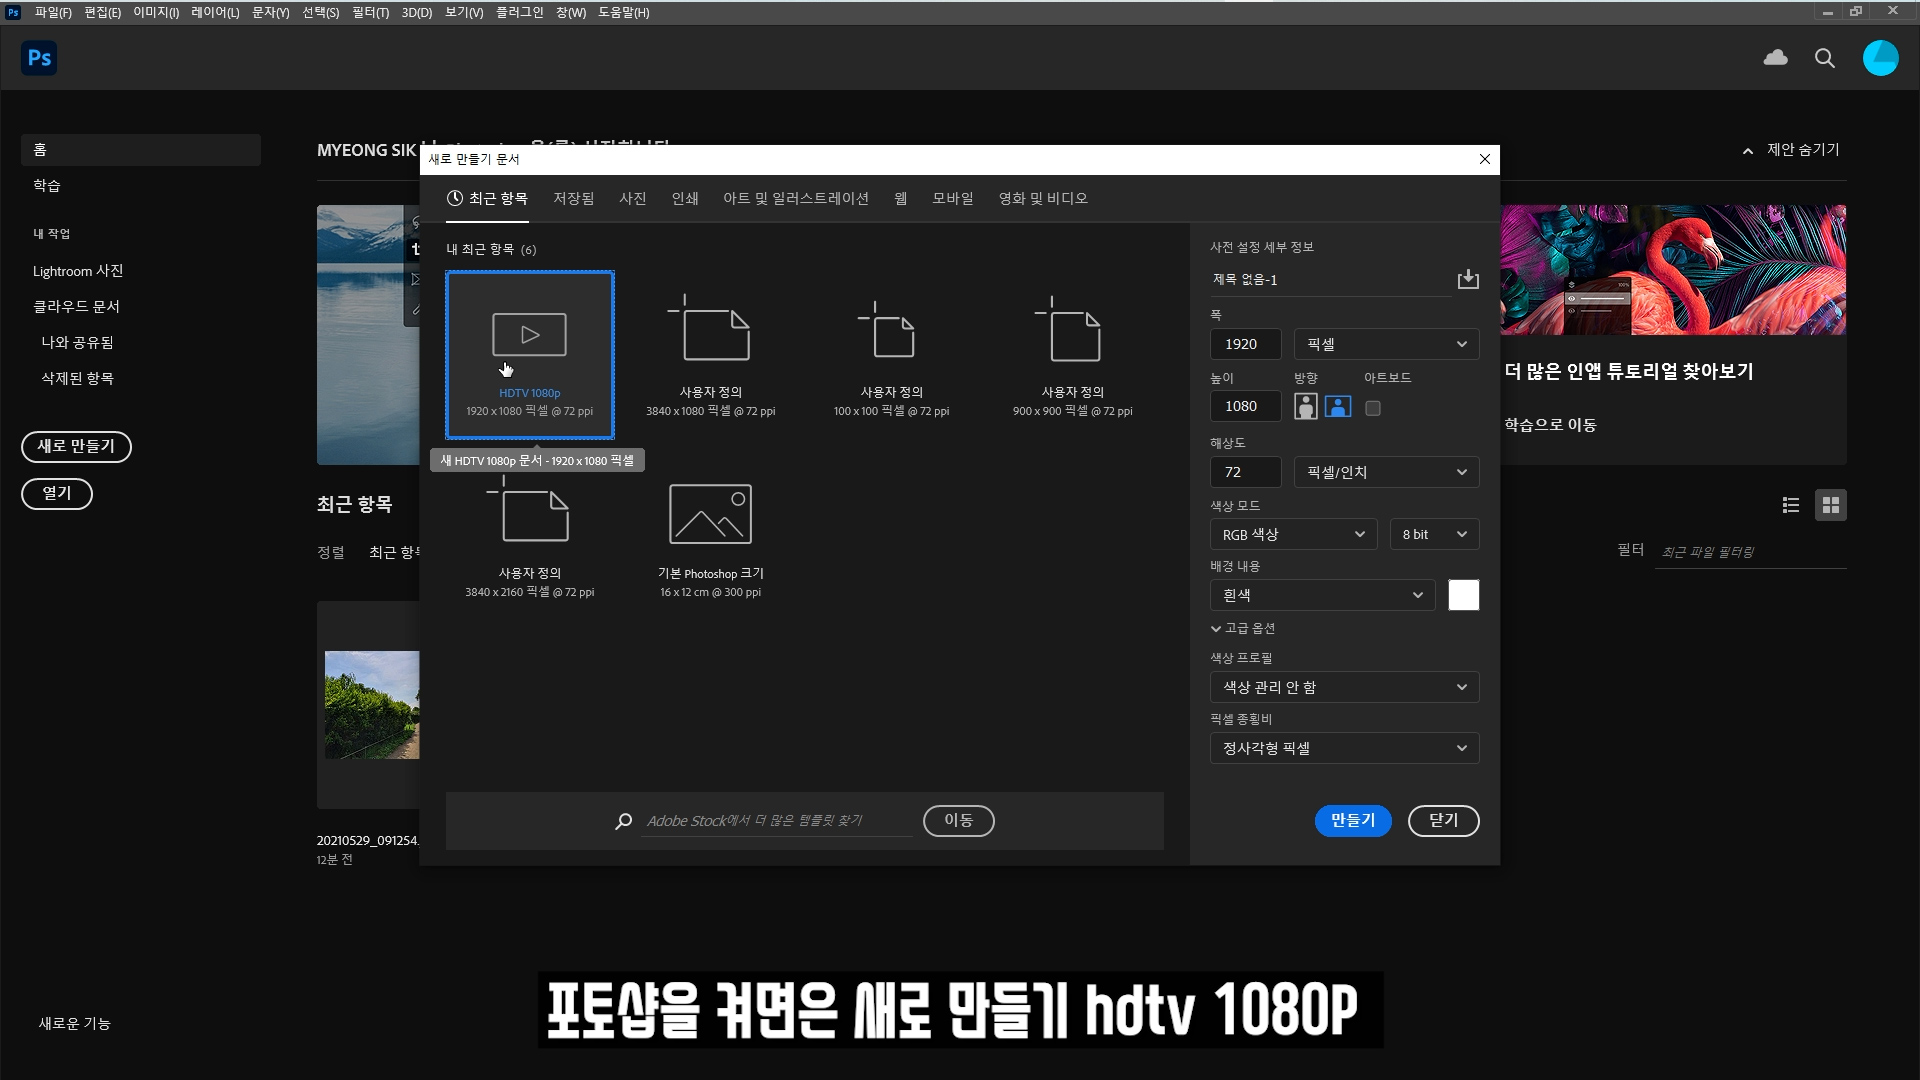Click the search magnifier icon in the header
1920x1080 pixels.
pos(1824,58)
